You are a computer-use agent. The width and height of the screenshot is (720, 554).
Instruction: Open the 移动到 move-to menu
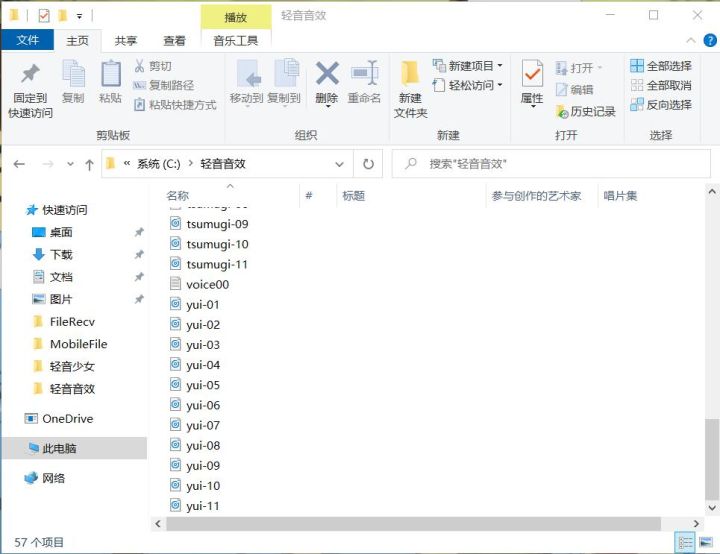(247, 82)
